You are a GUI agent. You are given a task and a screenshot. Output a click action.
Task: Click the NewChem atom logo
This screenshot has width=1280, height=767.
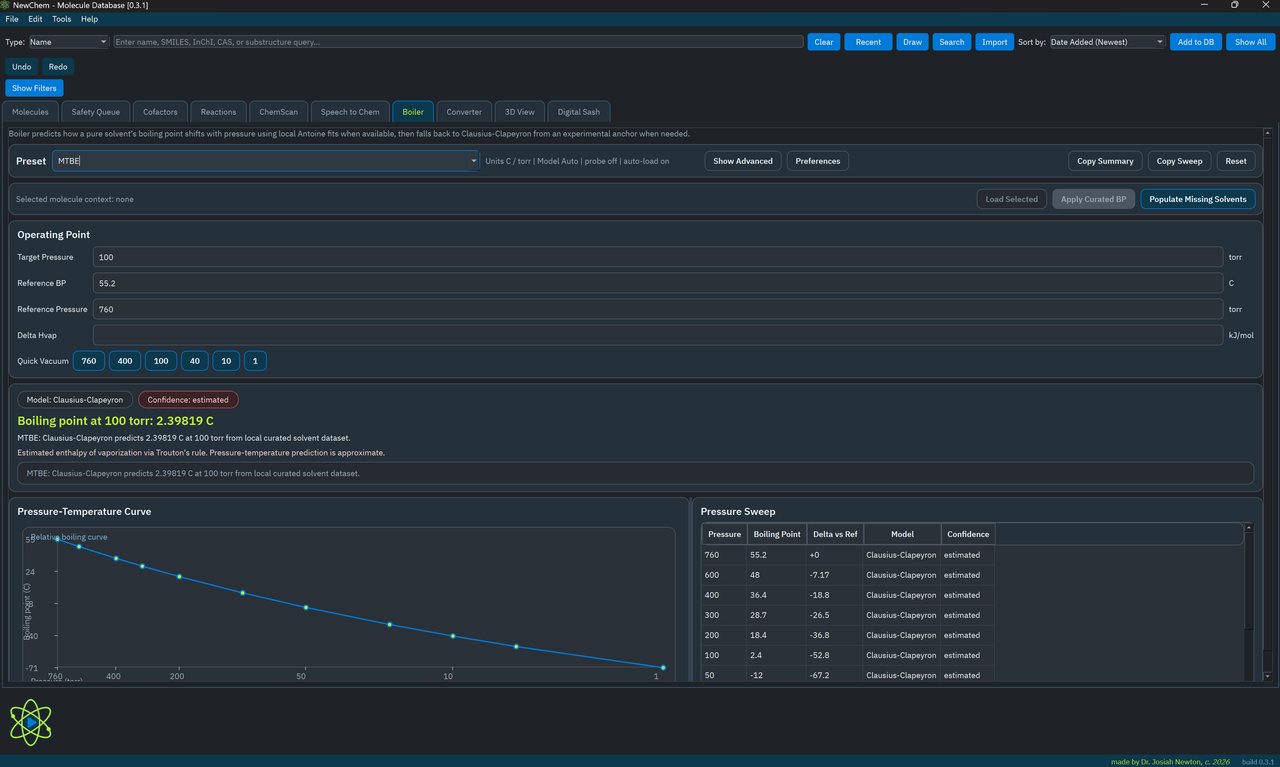33,722
